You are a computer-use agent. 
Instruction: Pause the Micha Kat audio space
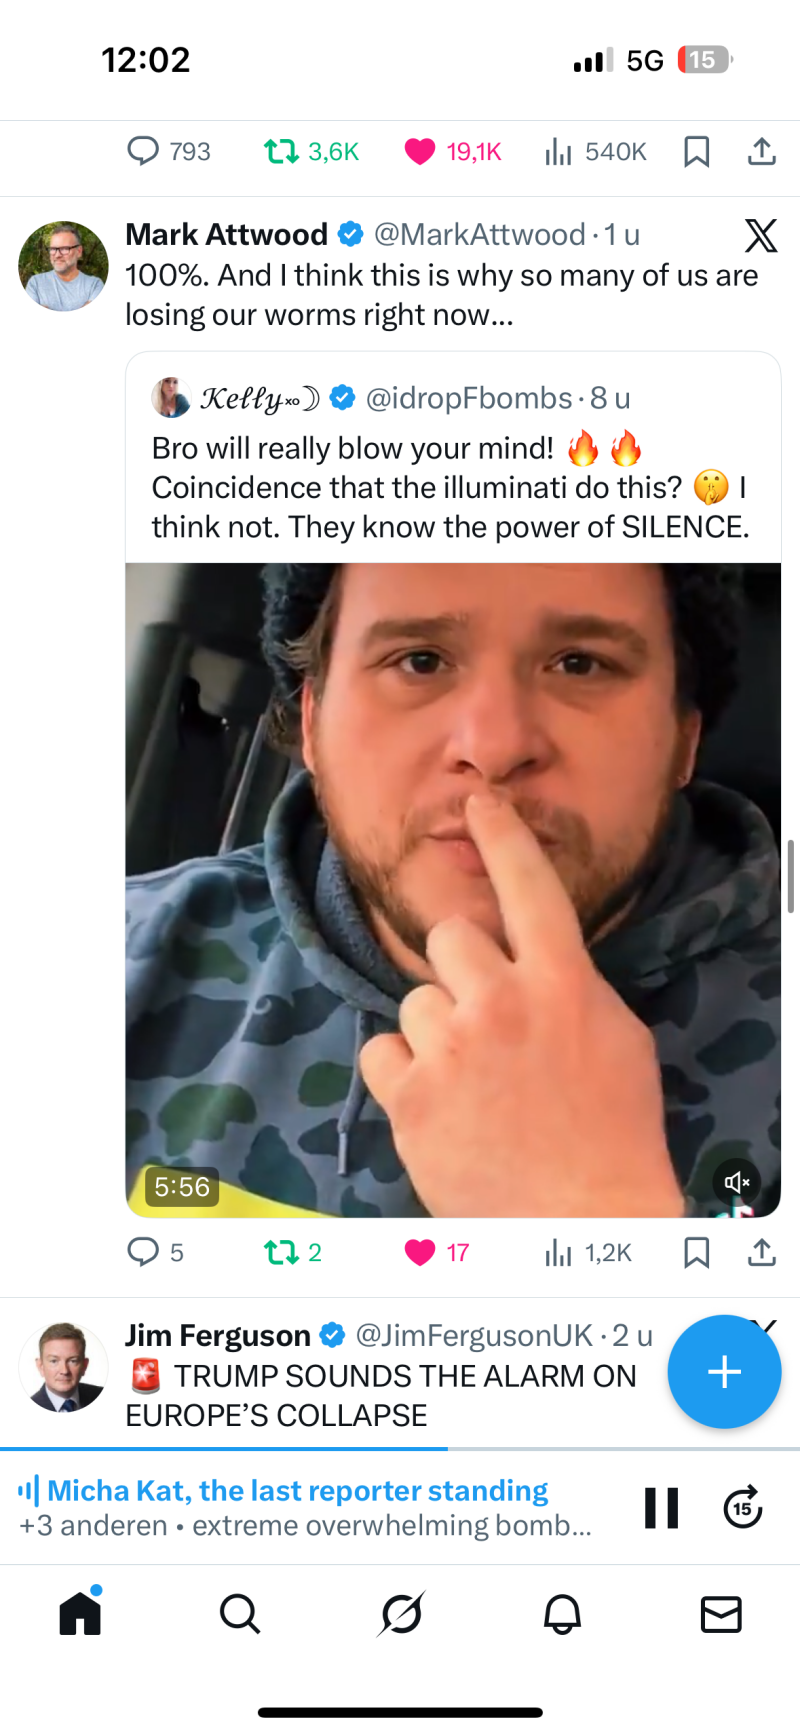point(661,1508)
